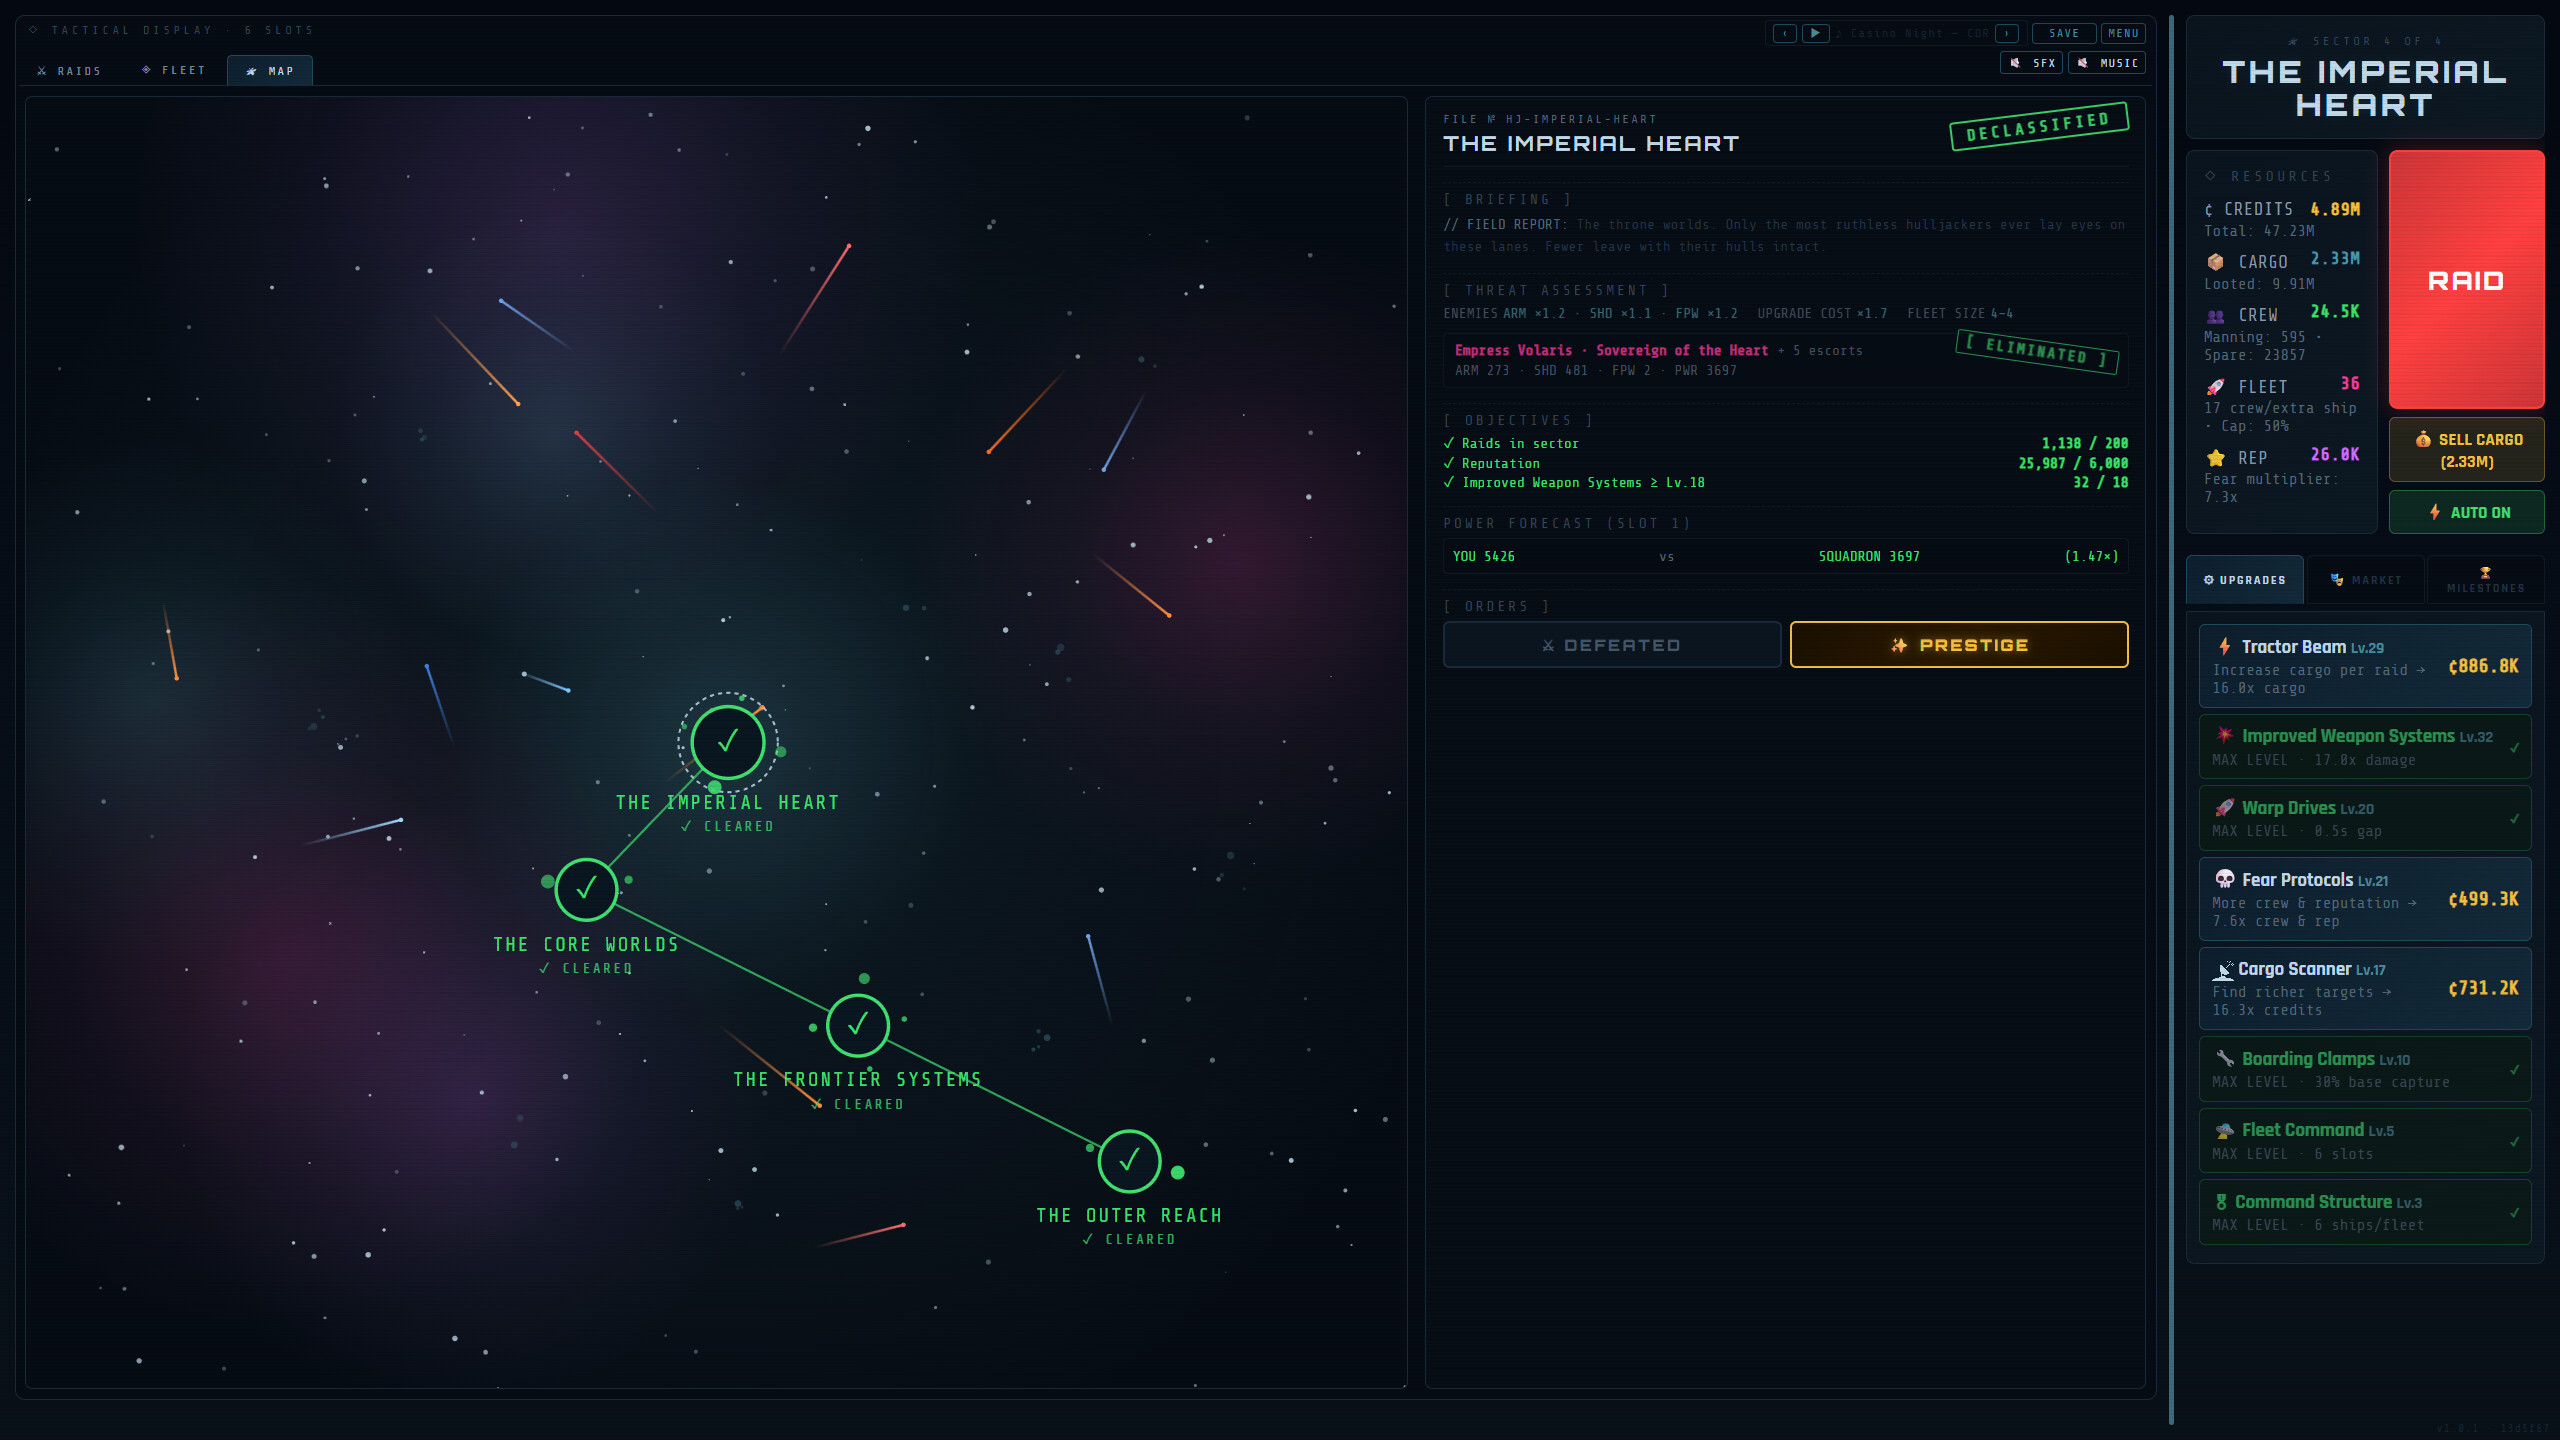Switch to the FLEET tab
Screen dimensions: 2560x1440
pos(174,70)
